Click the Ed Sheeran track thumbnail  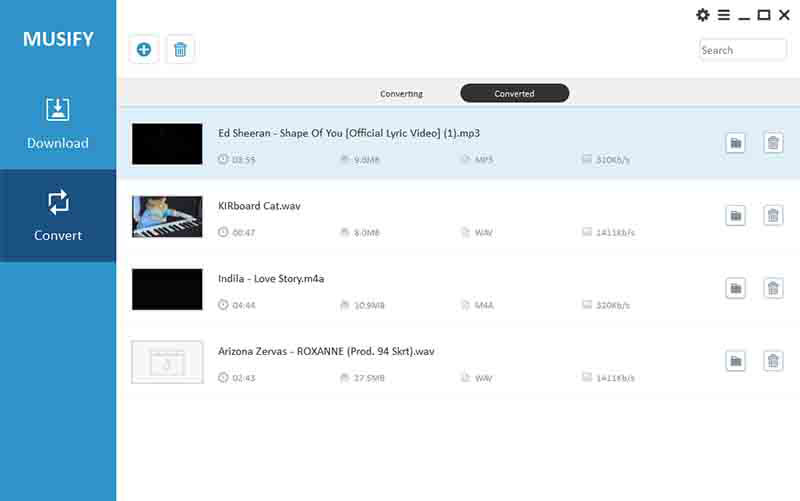[x=167, y=144]
